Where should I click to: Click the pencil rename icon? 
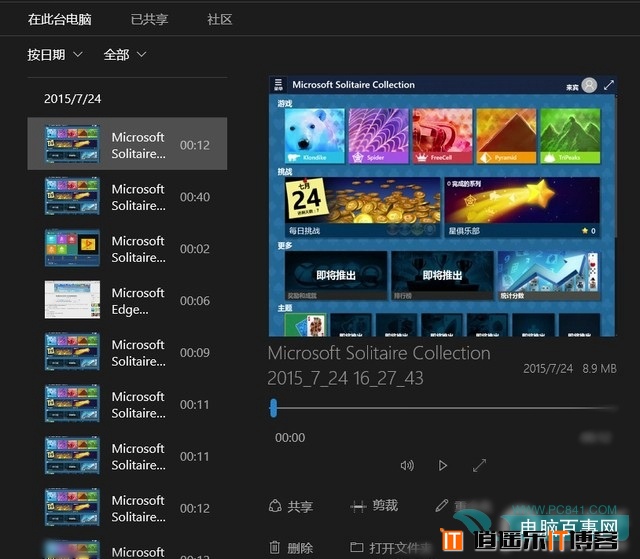(x=442, y=506)
